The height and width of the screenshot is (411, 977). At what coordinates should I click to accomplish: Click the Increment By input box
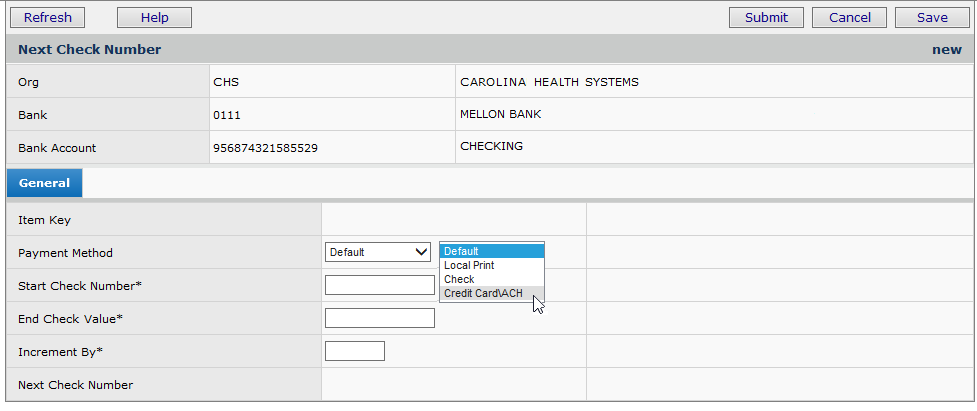(x=355, y=351)
